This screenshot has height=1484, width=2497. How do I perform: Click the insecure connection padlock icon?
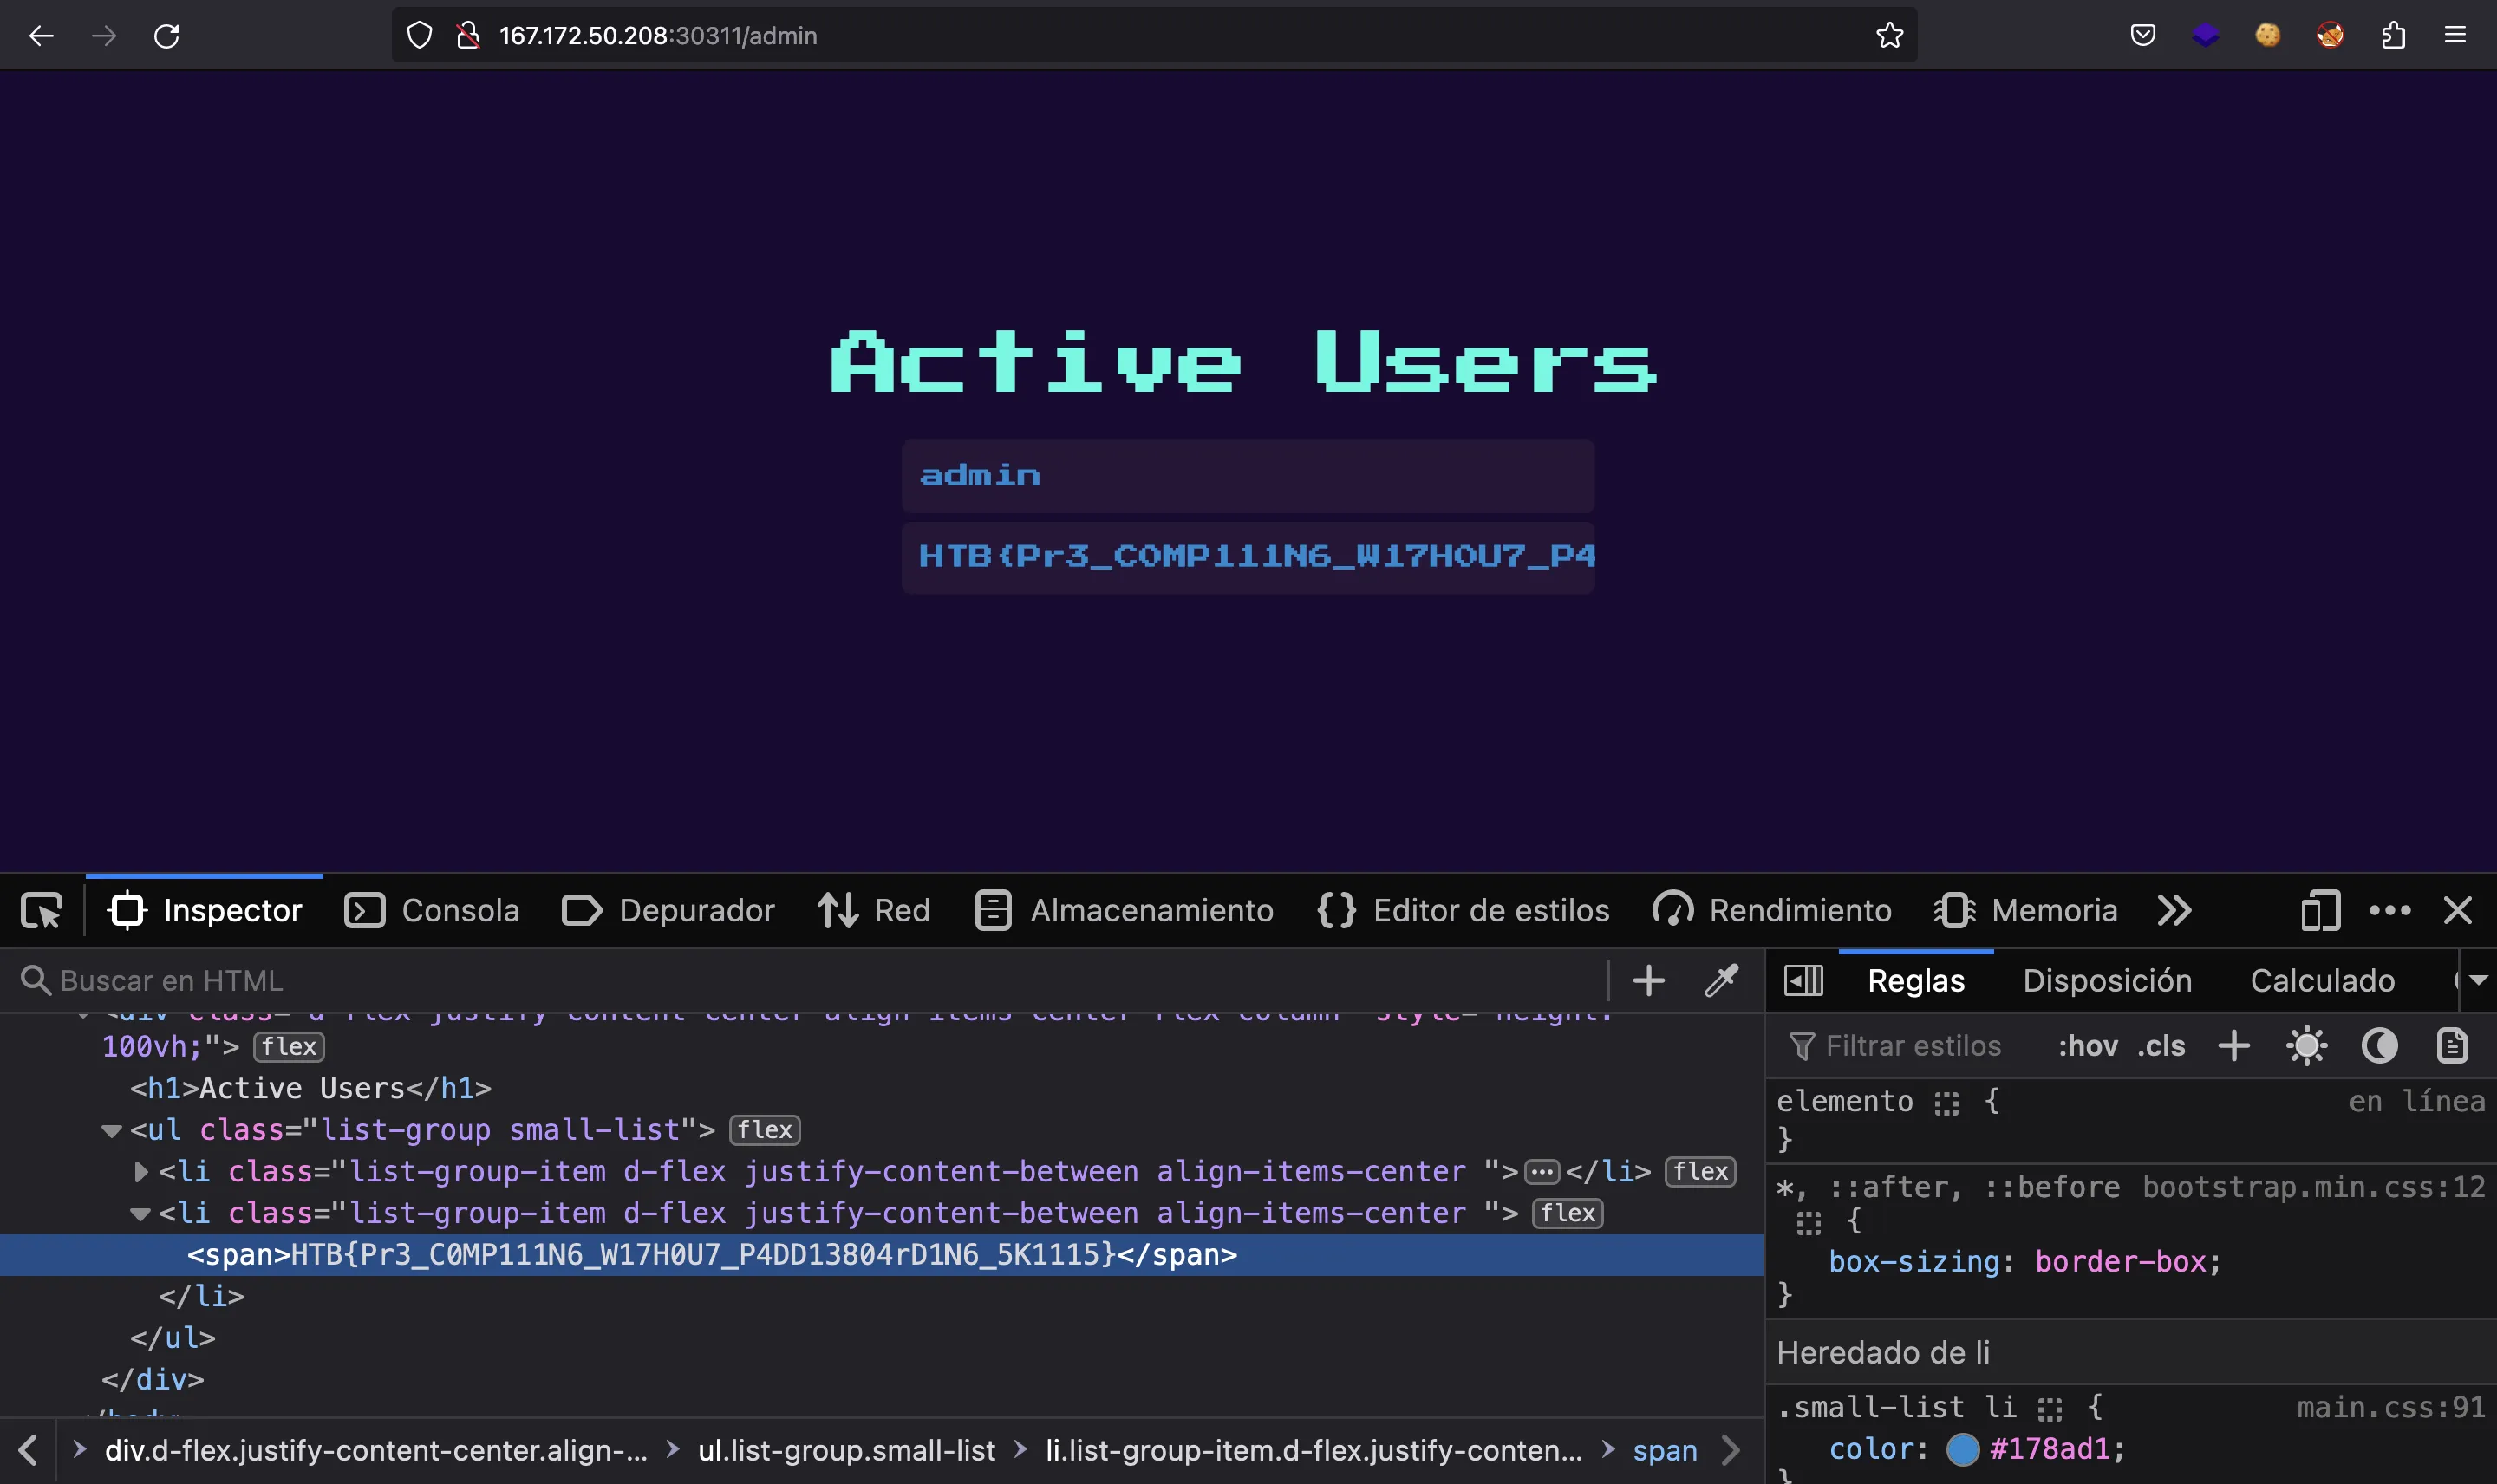point(468,36)
